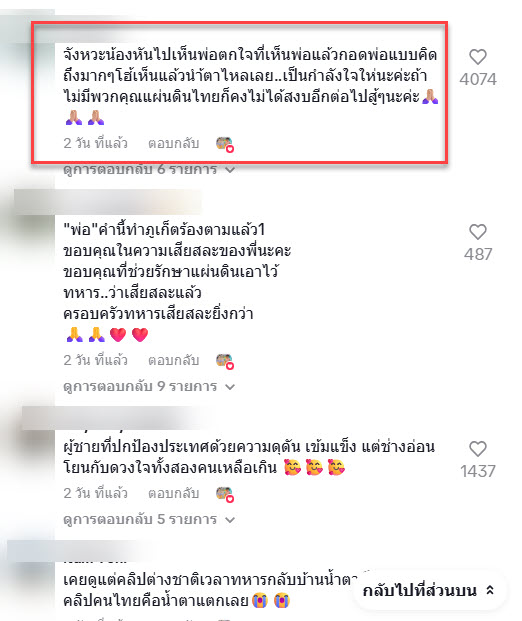Expand the 6 replies on the first comment
Image resolution: width=522 pixels, height=621 pixels.
click(x=149, y=170)
